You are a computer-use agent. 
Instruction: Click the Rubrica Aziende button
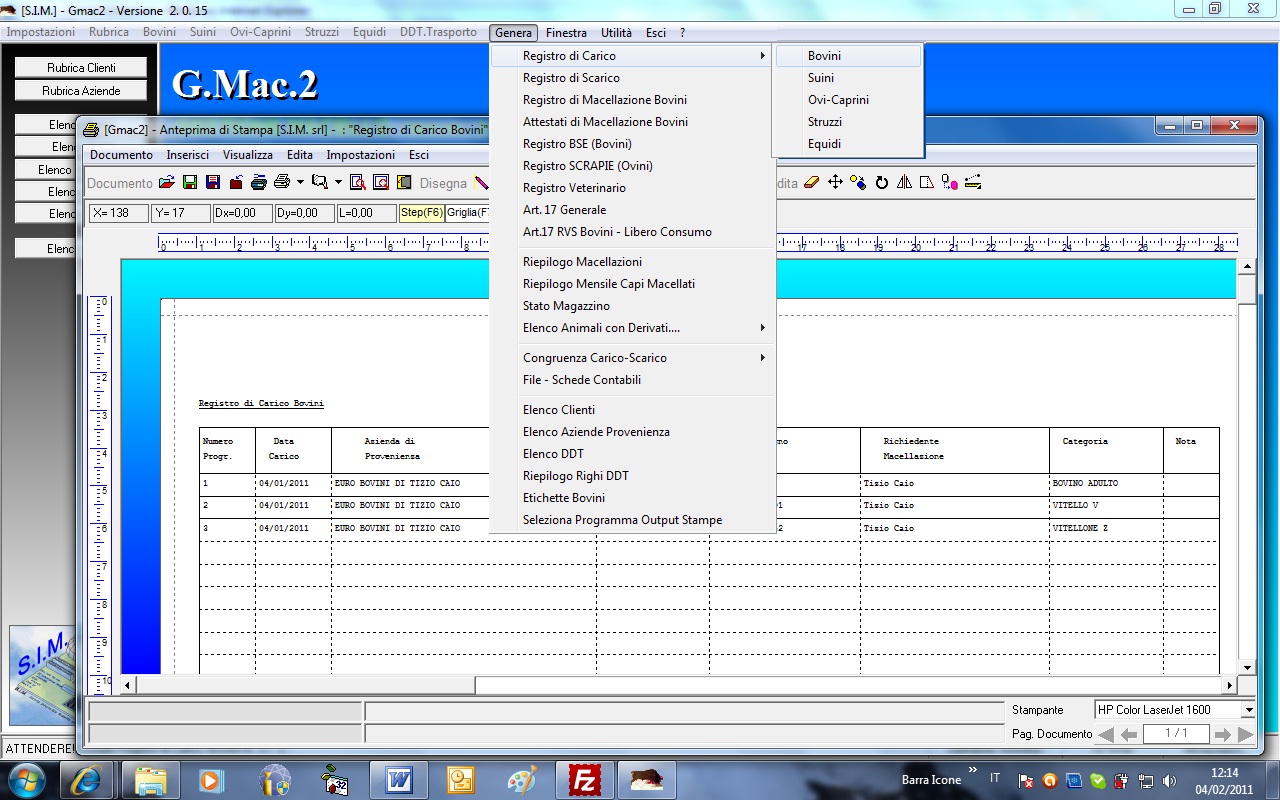point(81,91)
